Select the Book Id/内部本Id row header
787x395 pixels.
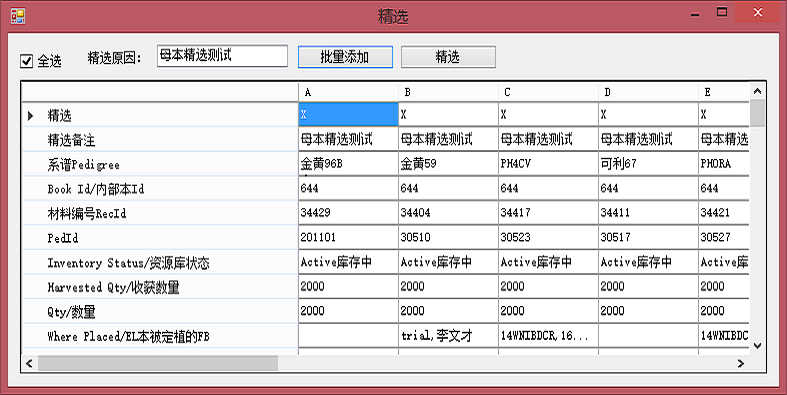tap(160, 189)
